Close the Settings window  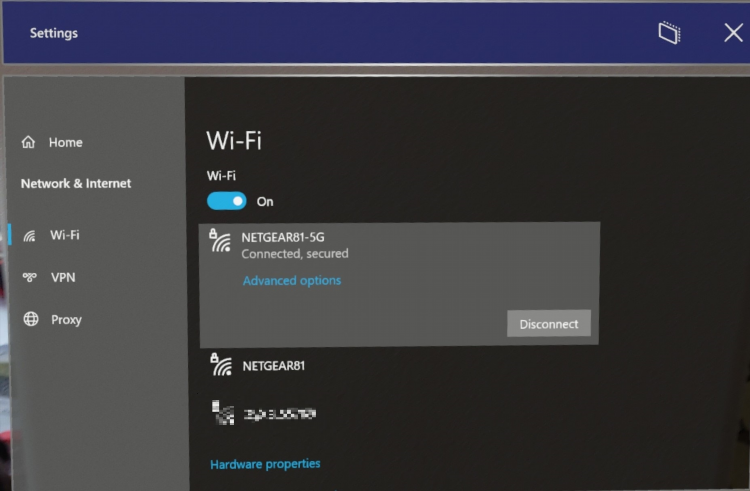tap(733, 33)
